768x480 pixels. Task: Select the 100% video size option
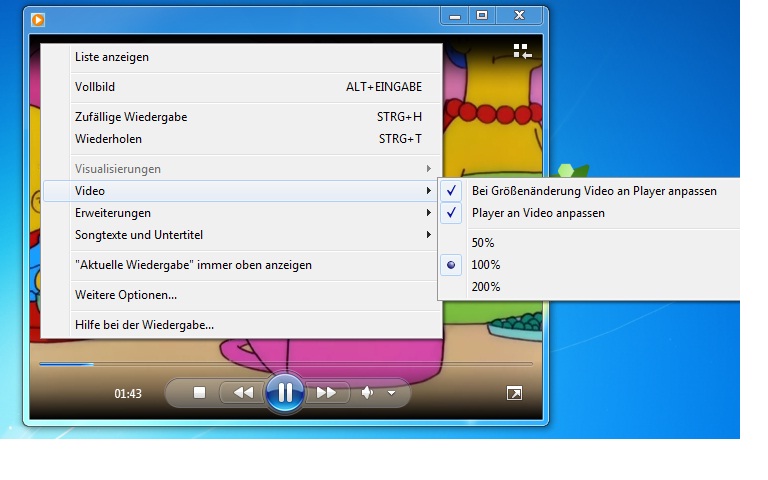486,265
